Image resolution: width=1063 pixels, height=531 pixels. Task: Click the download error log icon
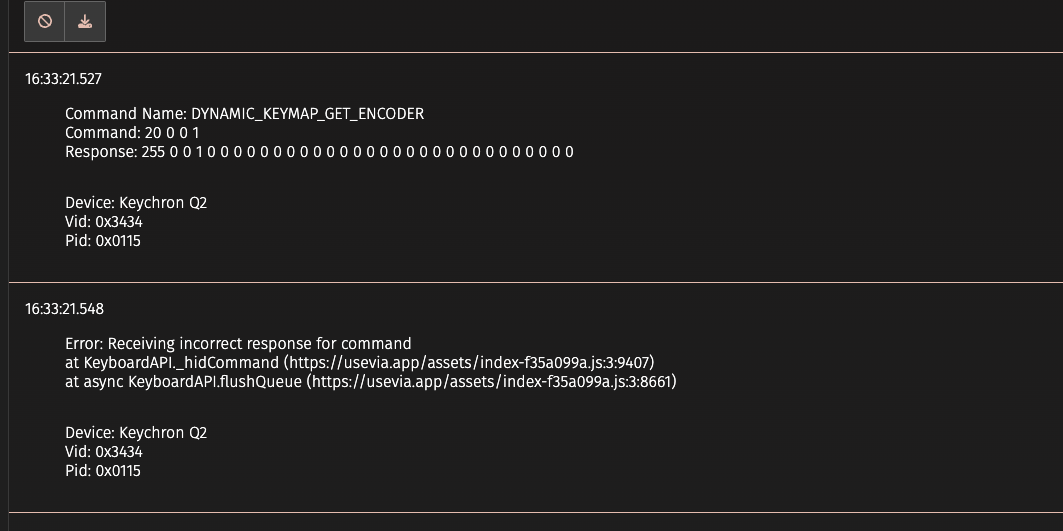[x=85, y=21]
